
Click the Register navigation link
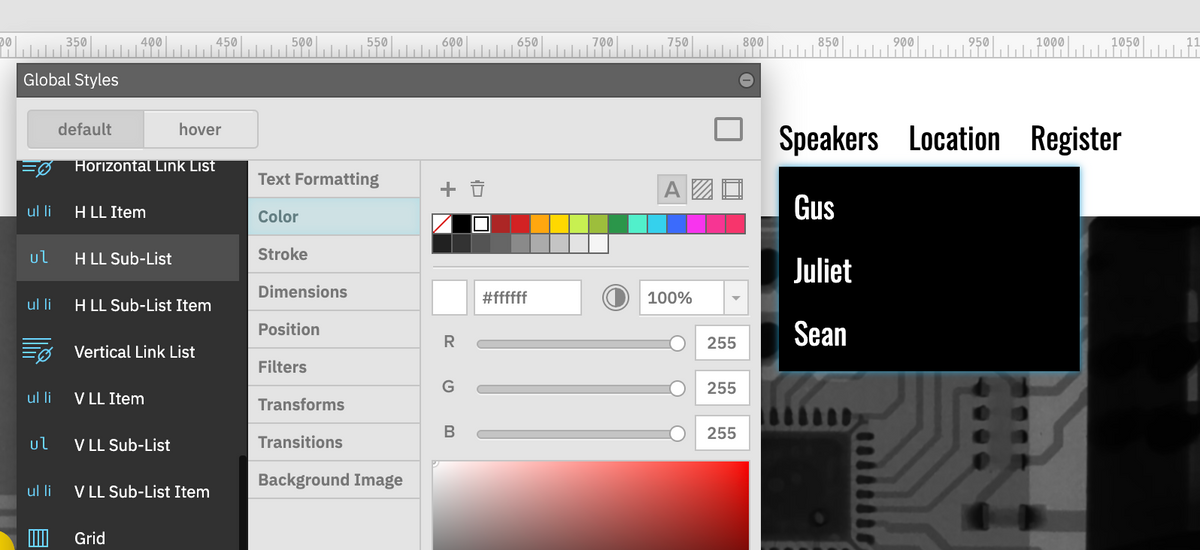[1075, 139]
